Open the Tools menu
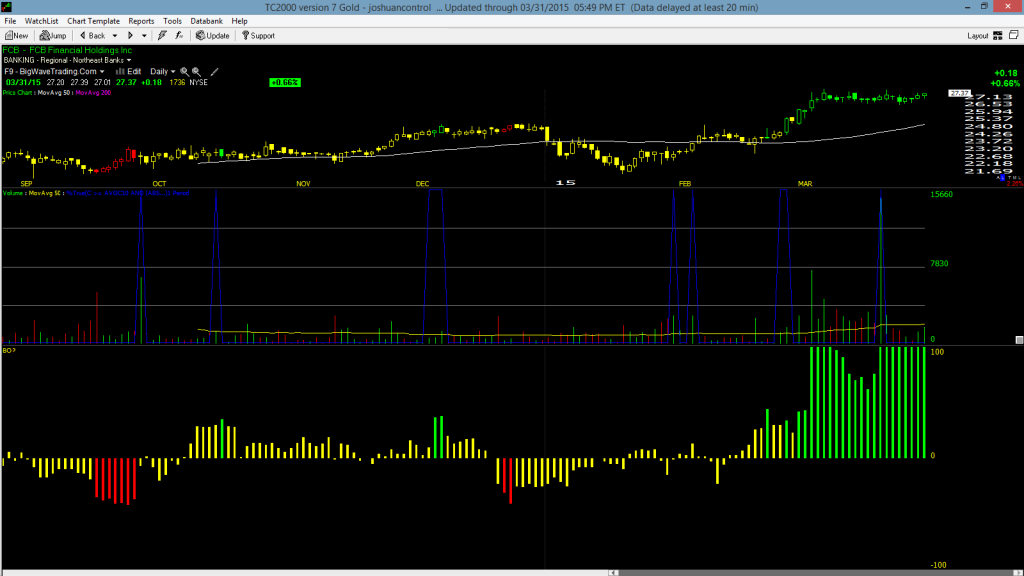This screenshot has height=576, width=1024. point(172,21)
